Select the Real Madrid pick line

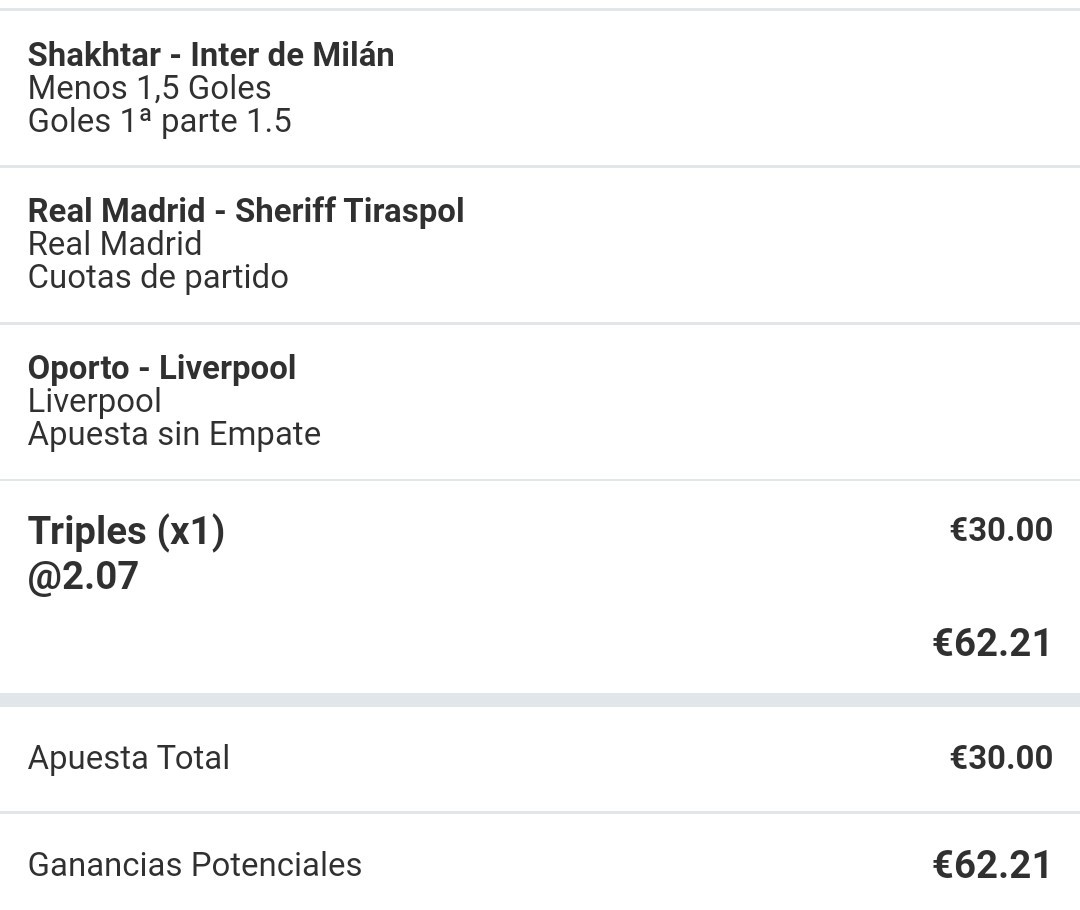point(115,244)
